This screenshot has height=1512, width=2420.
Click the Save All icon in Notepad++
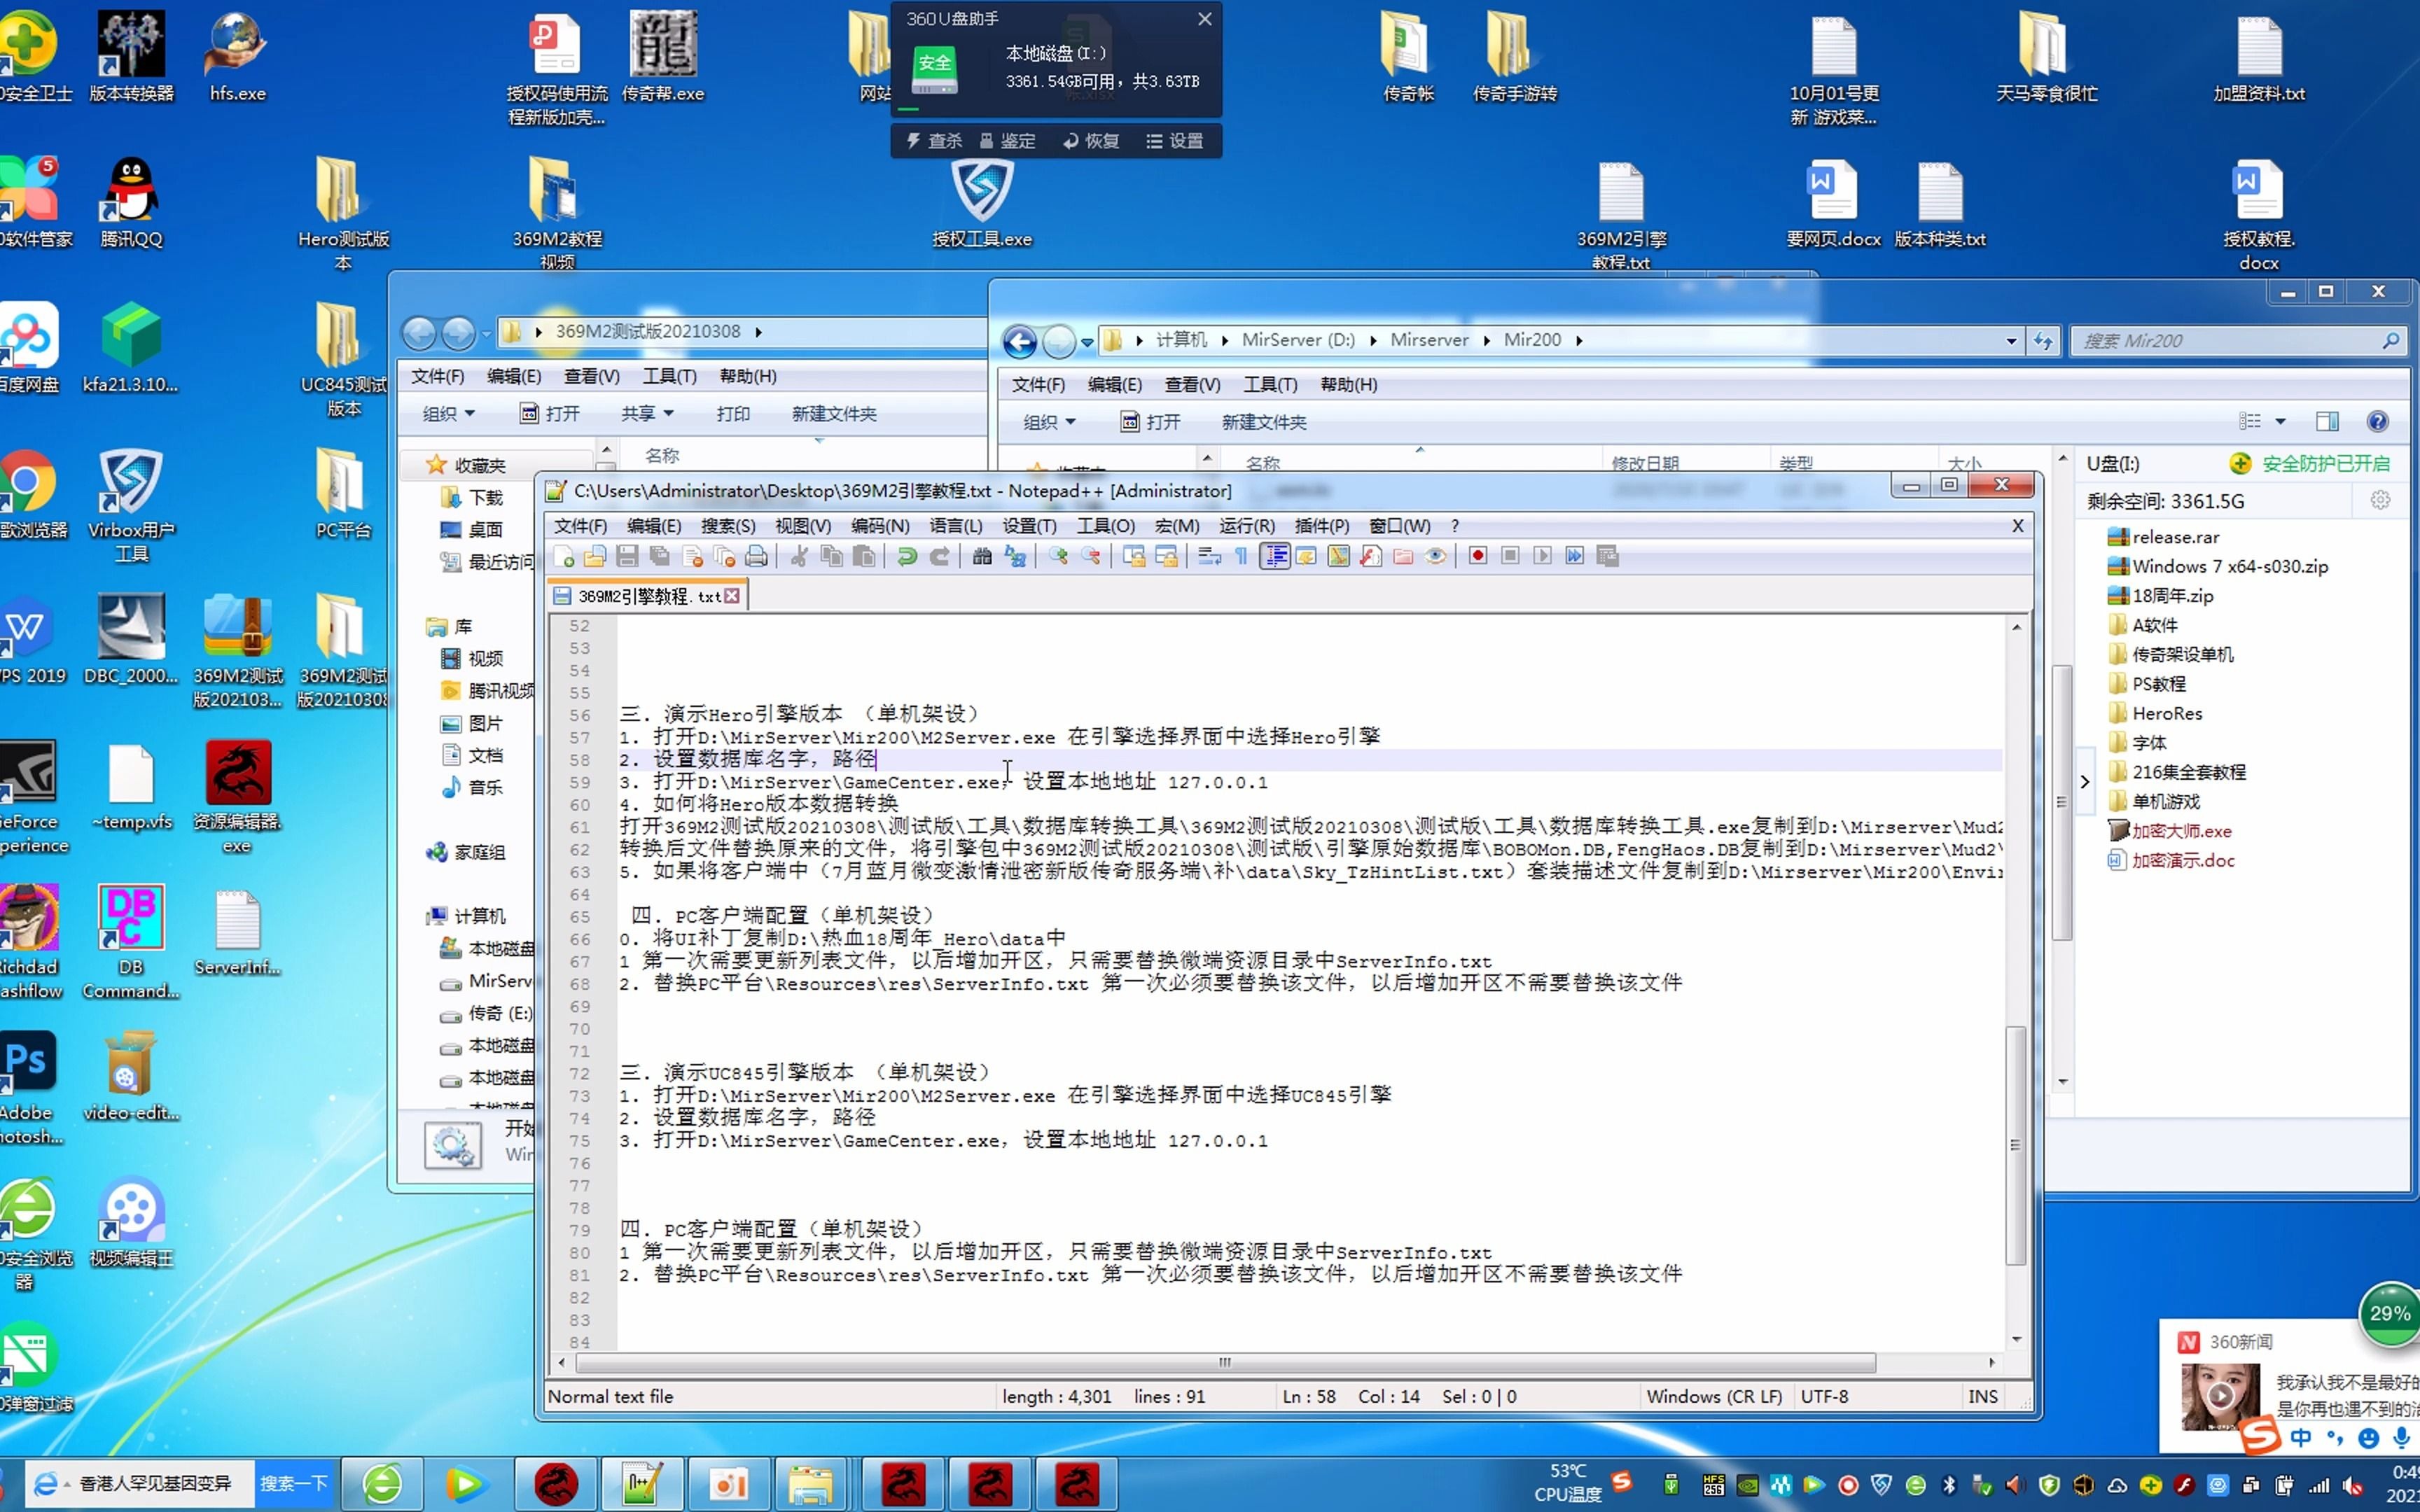[660, 556]
